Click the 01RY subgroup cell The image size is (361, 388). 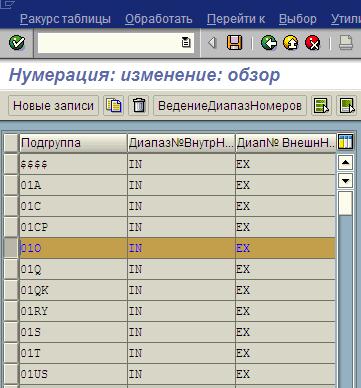(73, 311)
